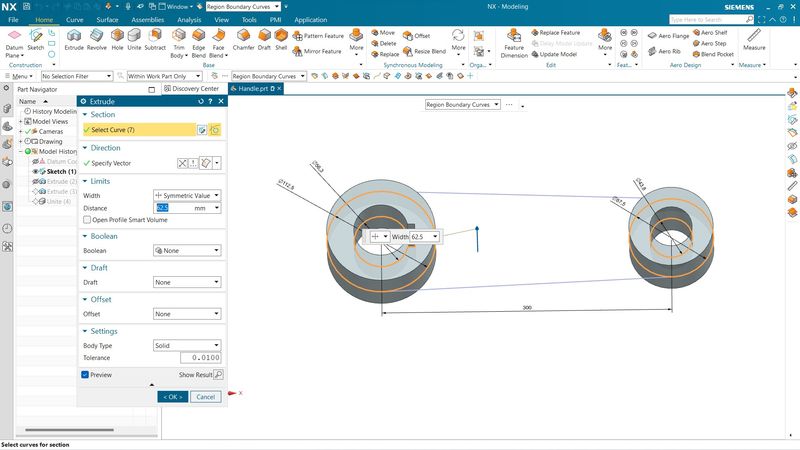Select the Draft tool in ribbon
Screen dimensions: 800x450
point(264,39)
